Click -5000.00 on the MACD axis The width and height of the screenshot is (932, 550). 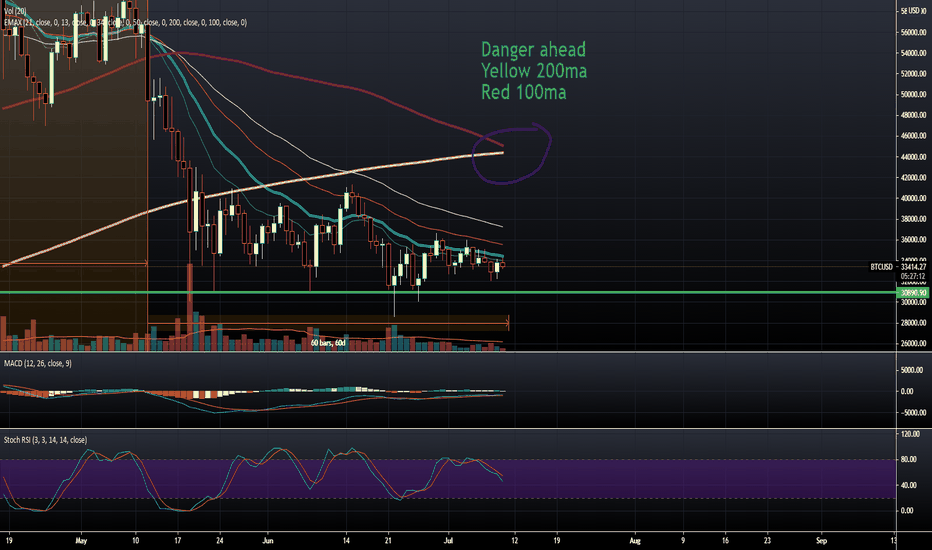click(x=913, y=413)
